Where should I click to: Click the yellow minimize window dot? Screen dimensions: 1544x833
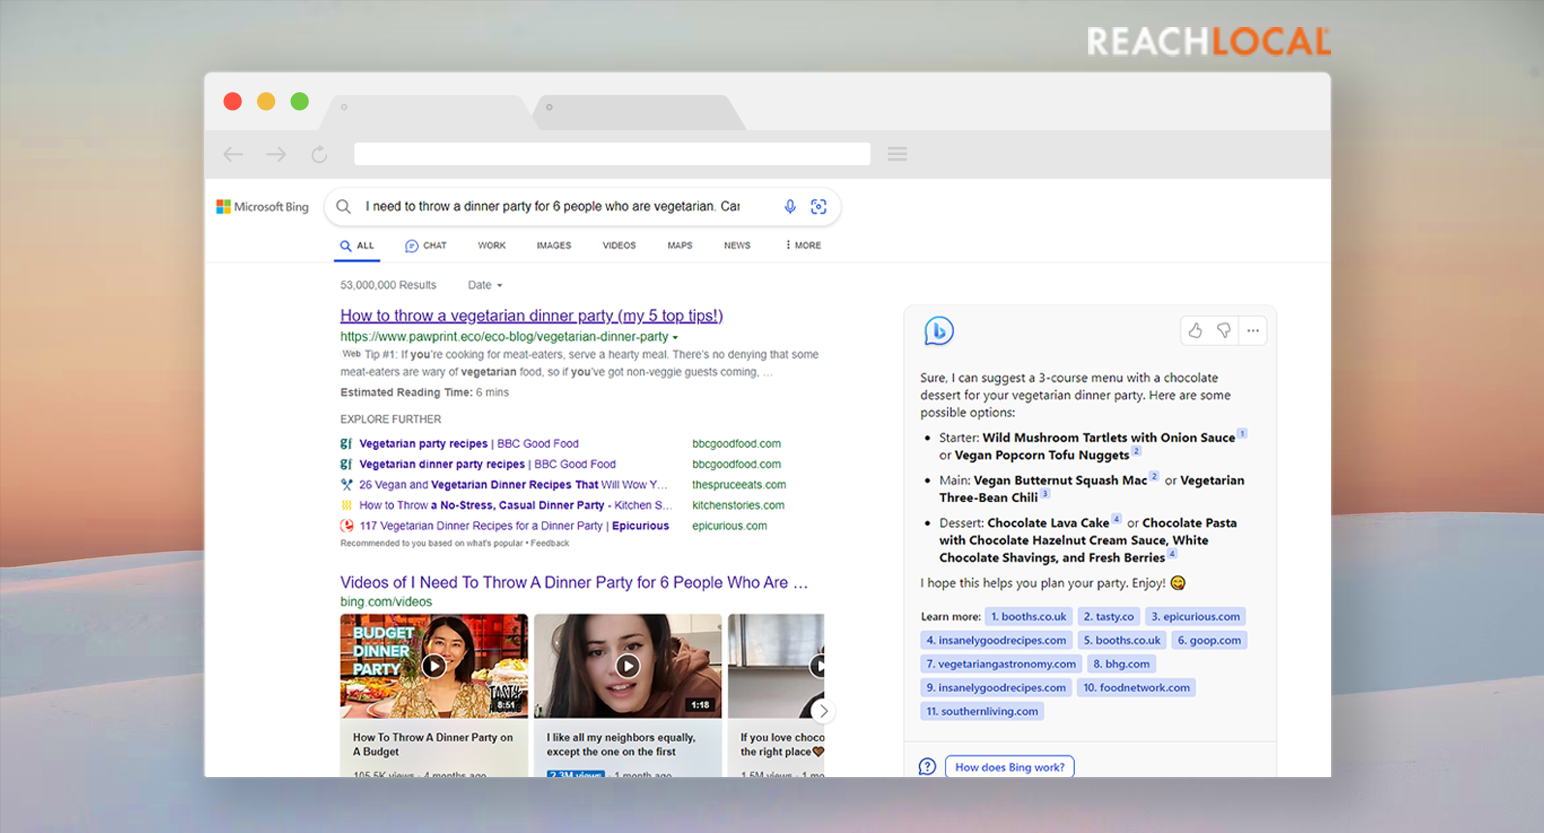[266, 101]
